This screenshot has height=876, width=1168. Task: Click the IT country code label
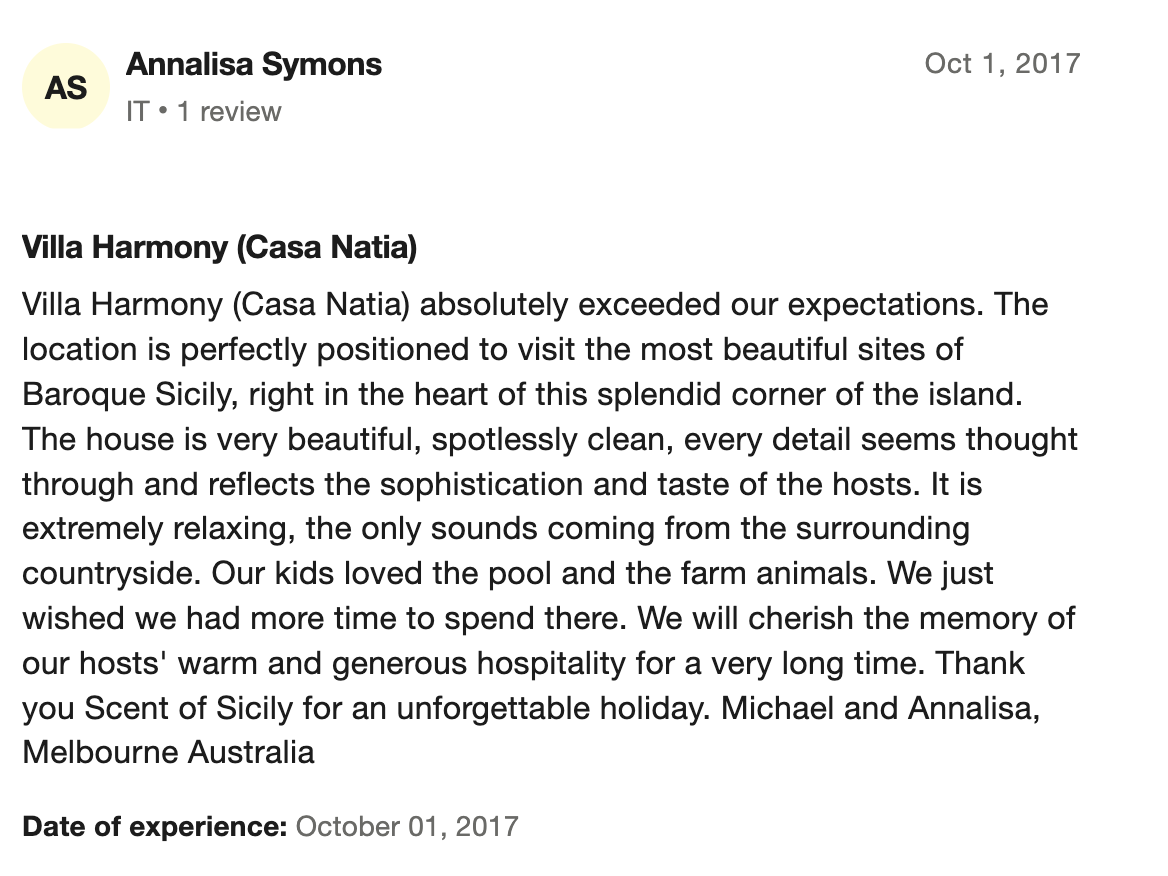click(137, 111)
